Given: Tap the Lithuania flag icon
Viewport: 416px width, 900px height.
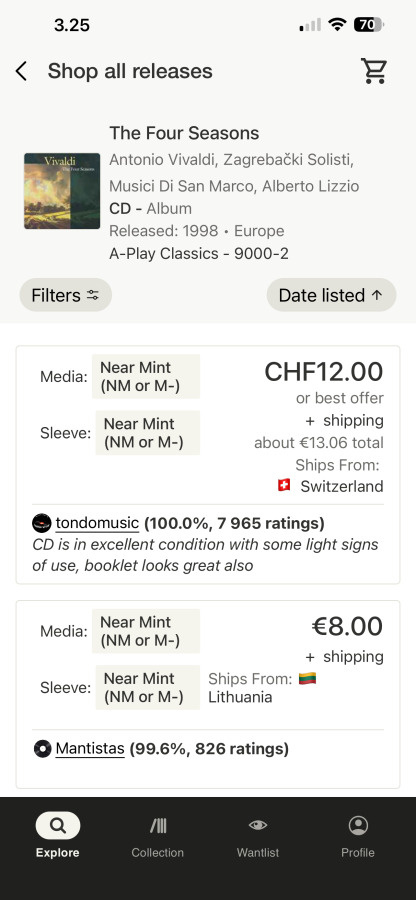Looking at the screenshot, I should pos(308,678).
